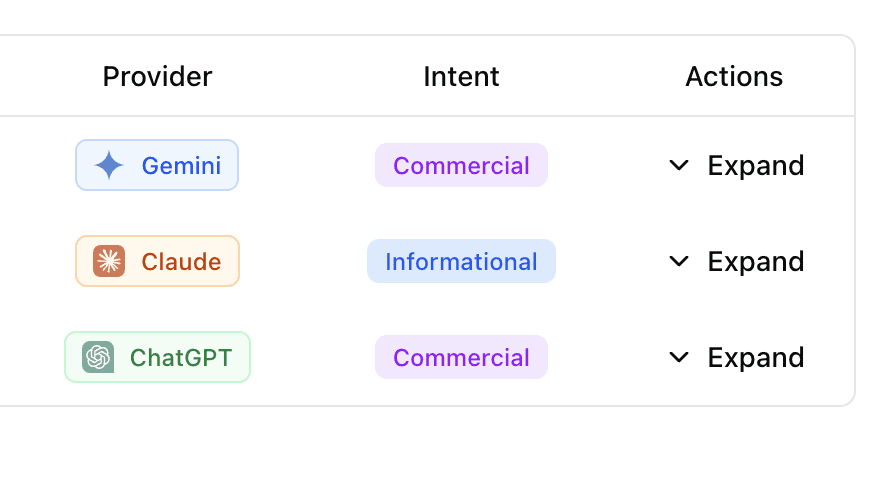Sort by the Provider column header
This screenshot has height=500, width=888.
click(158, 76)
